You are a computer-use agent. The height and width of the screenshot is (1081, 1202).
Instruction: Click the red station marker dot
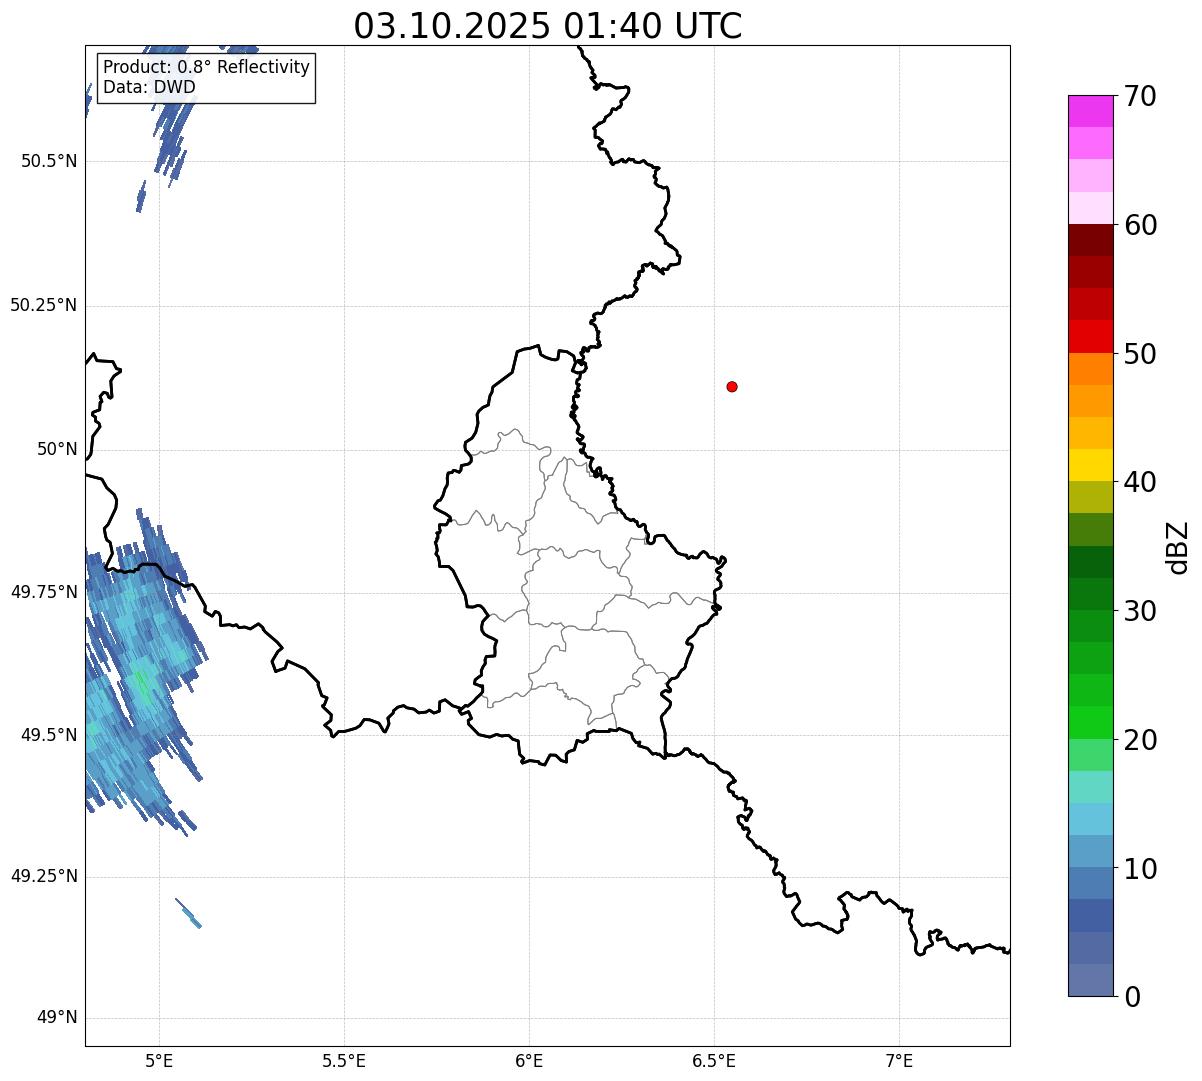click(x=732, y=386)
